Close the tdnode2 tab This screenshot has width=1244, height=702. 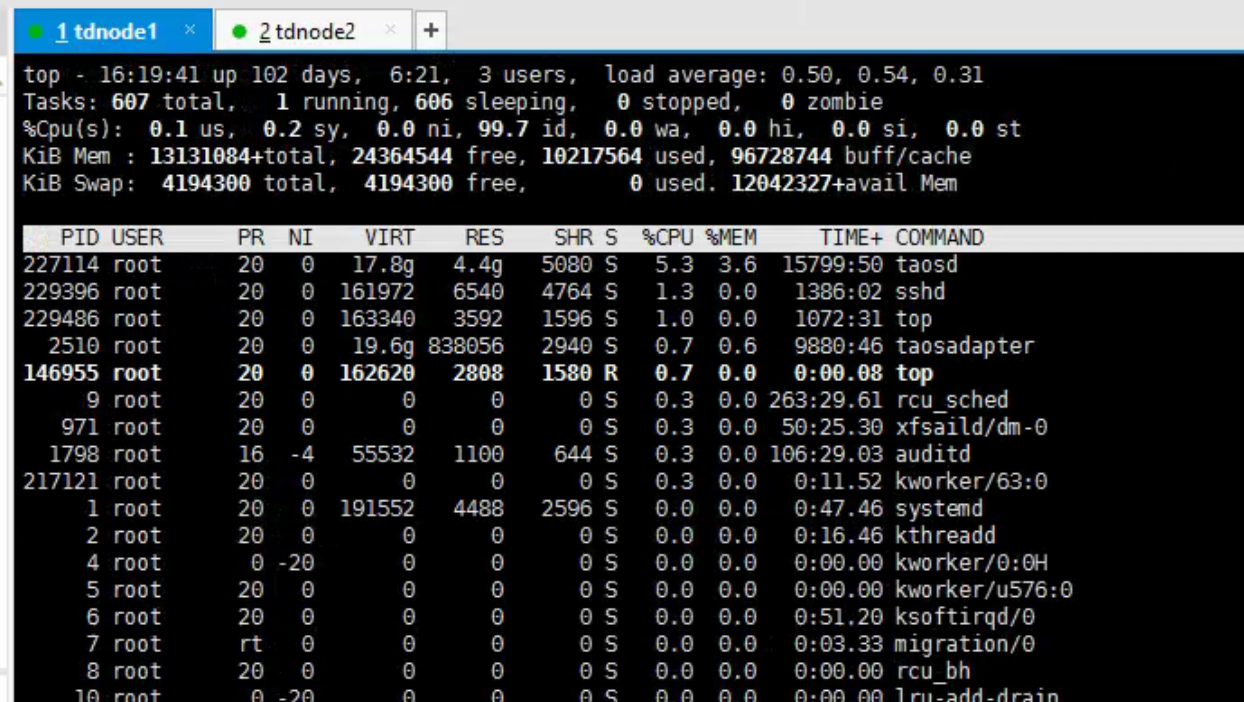pyautogui.click(x=390, y=30)
